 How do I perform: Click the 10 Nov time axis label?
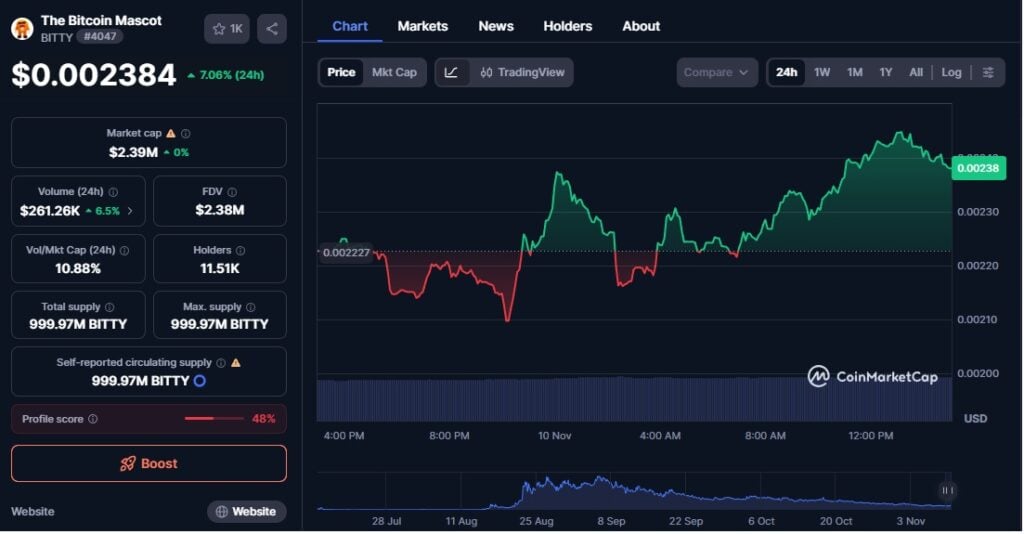click(x=554, y=435)
